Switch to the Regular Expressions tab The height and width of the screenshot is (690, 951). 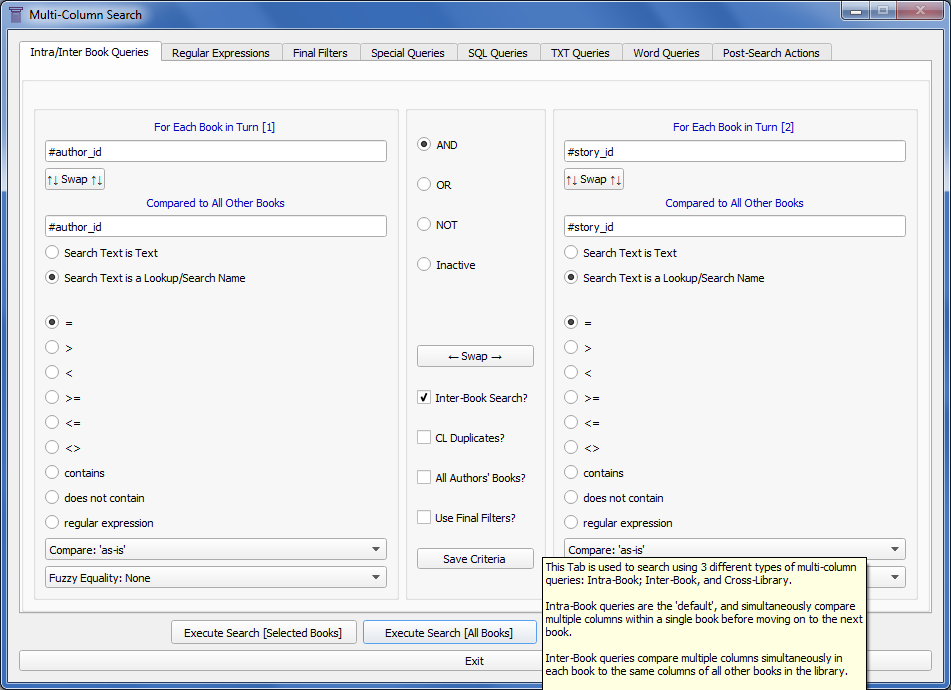221,53
